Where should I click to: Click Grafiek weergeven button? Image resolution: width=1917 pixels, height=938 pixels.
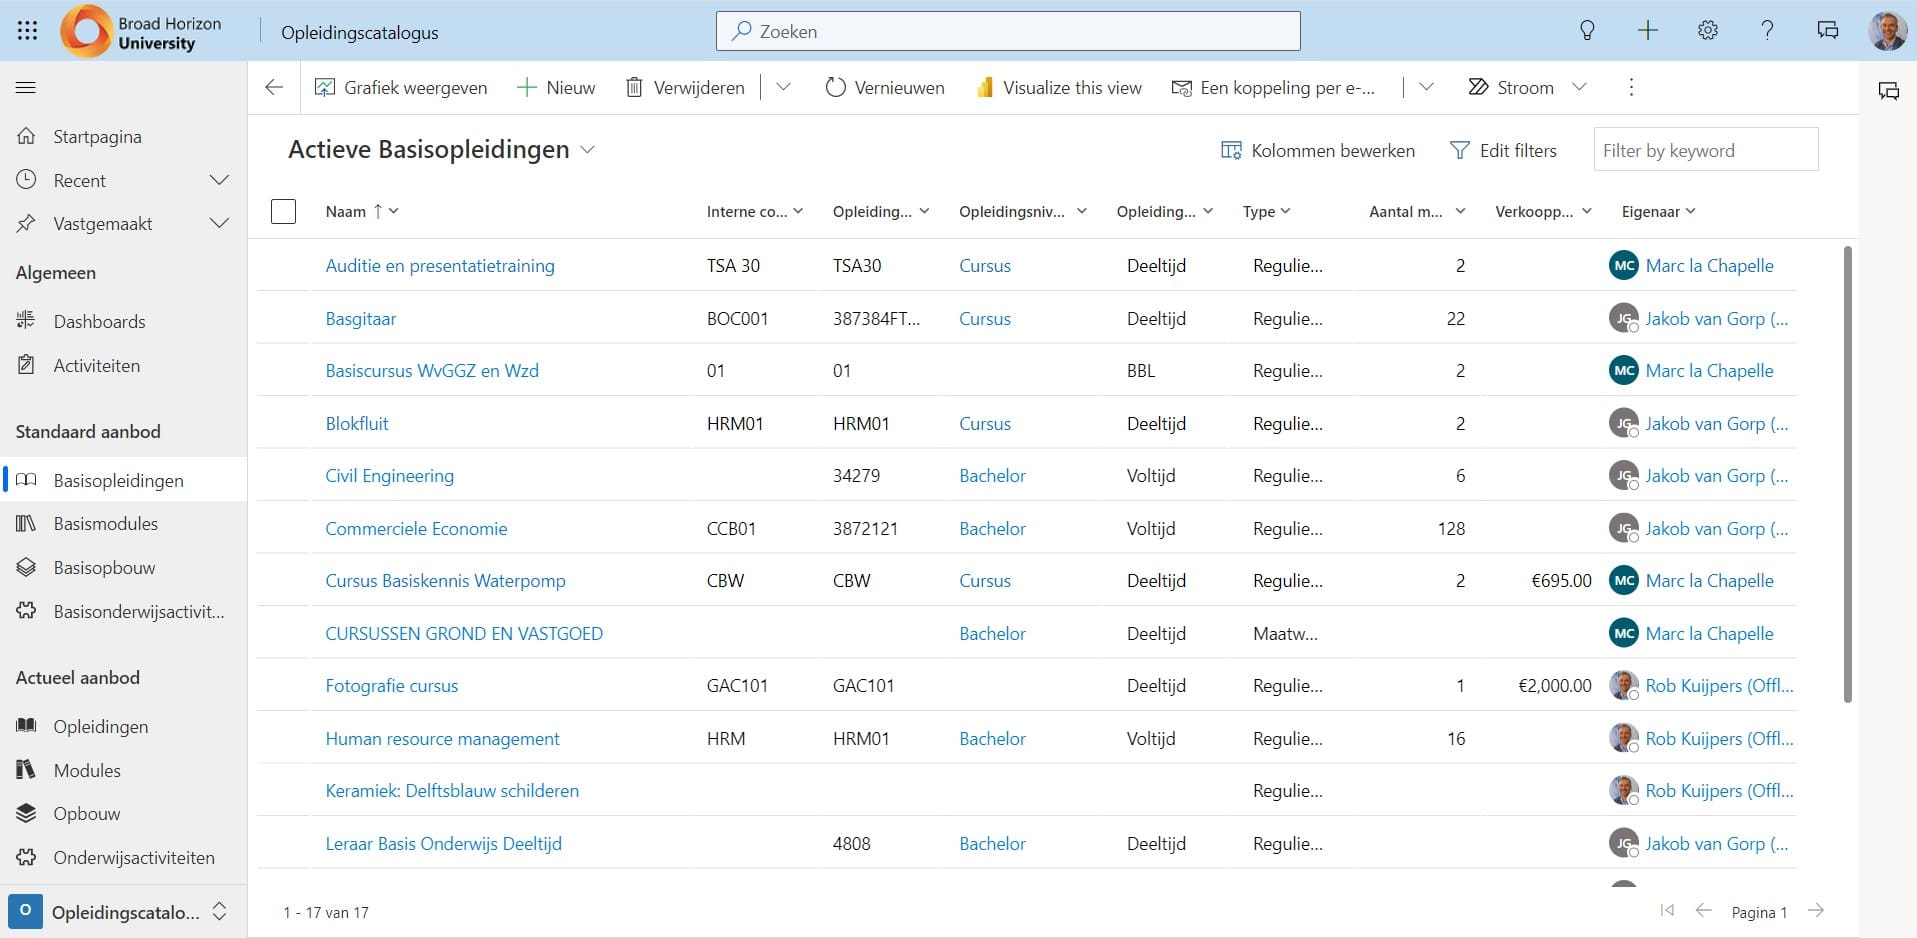401,88
